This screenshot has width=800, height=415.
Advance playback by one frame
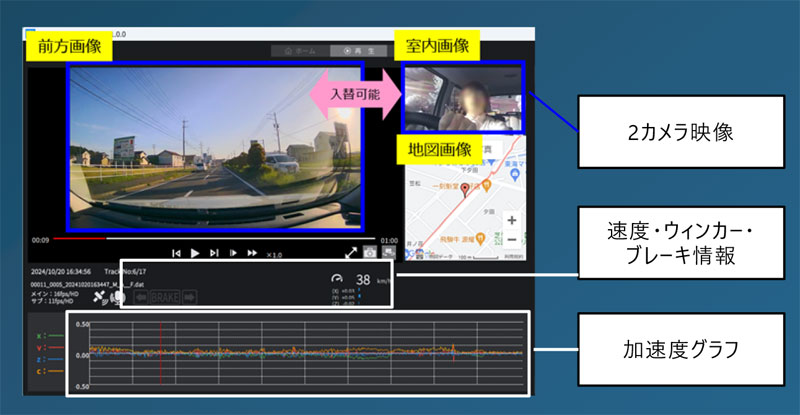pyautogui.click(x=233, y=253)
